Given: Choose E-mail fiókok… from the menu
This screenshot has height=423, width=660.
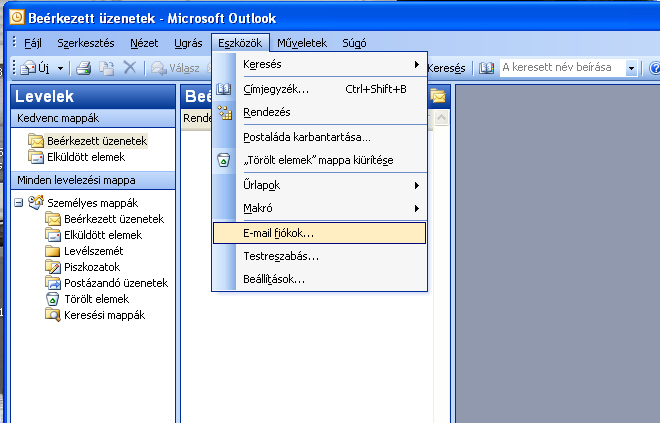Looking at the screenshot, I should click(x=319, y=232).
